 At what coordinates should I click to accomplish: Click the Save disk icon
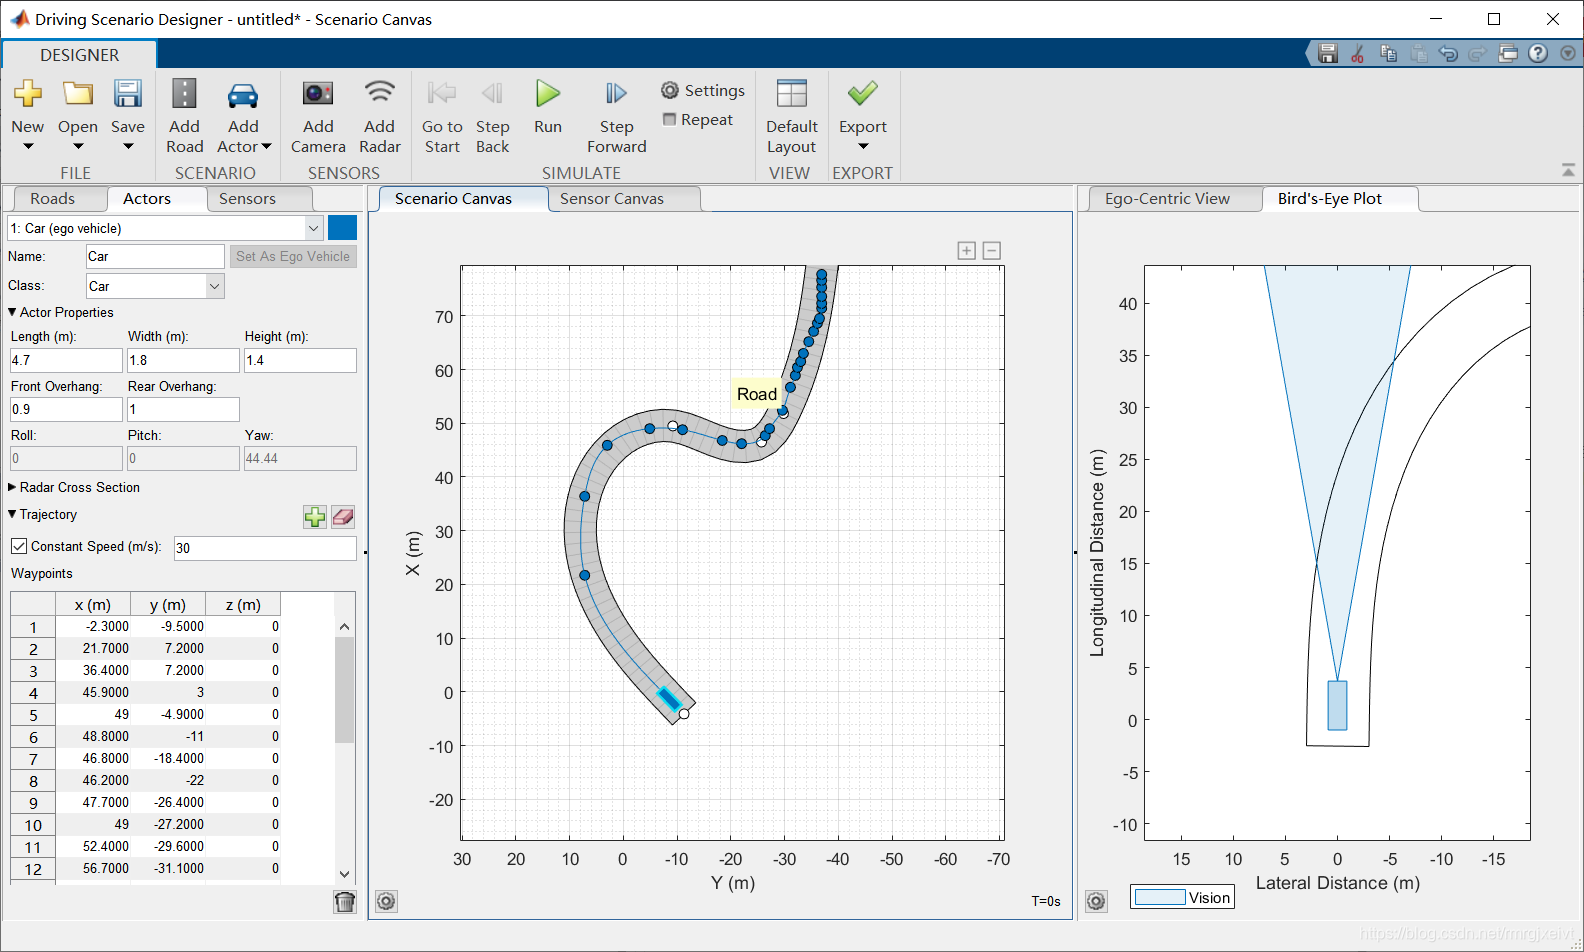coord(128,94)
